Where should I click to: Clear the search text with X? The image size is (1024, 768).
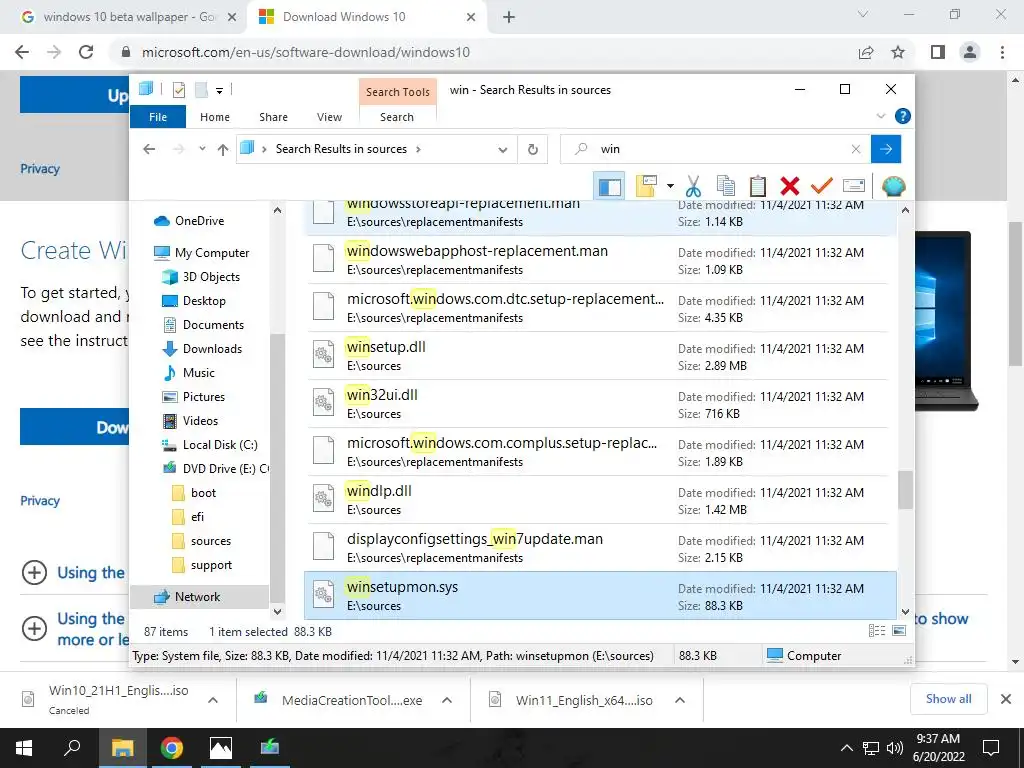[856, 150]
